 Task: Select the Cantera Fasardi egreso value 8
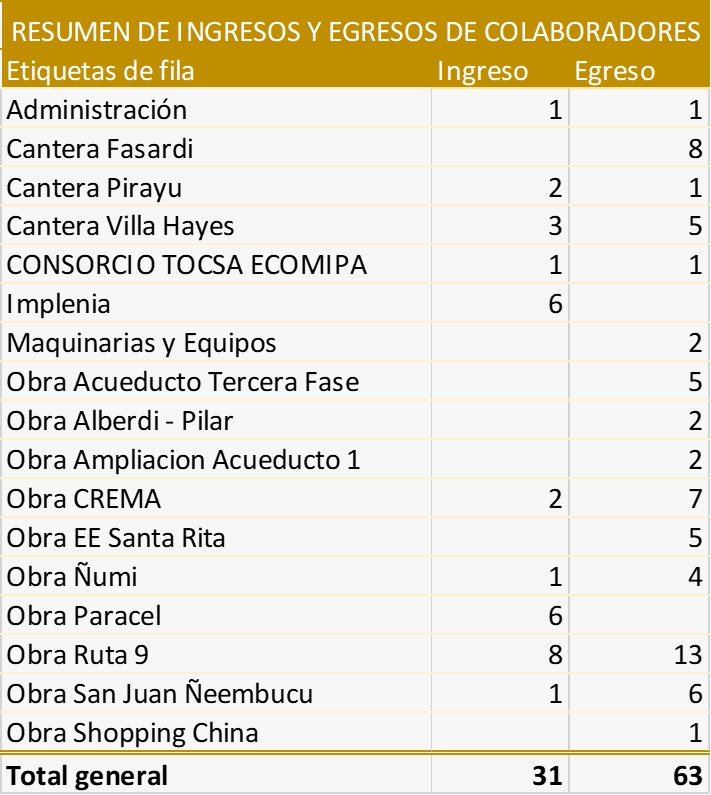point(695,149)
